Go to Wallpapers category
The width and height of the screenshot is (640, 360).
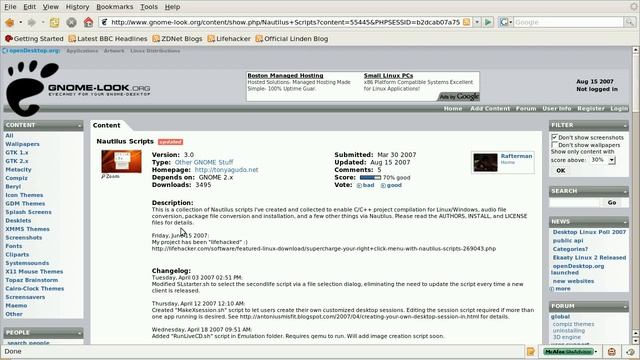click(22, 144)
